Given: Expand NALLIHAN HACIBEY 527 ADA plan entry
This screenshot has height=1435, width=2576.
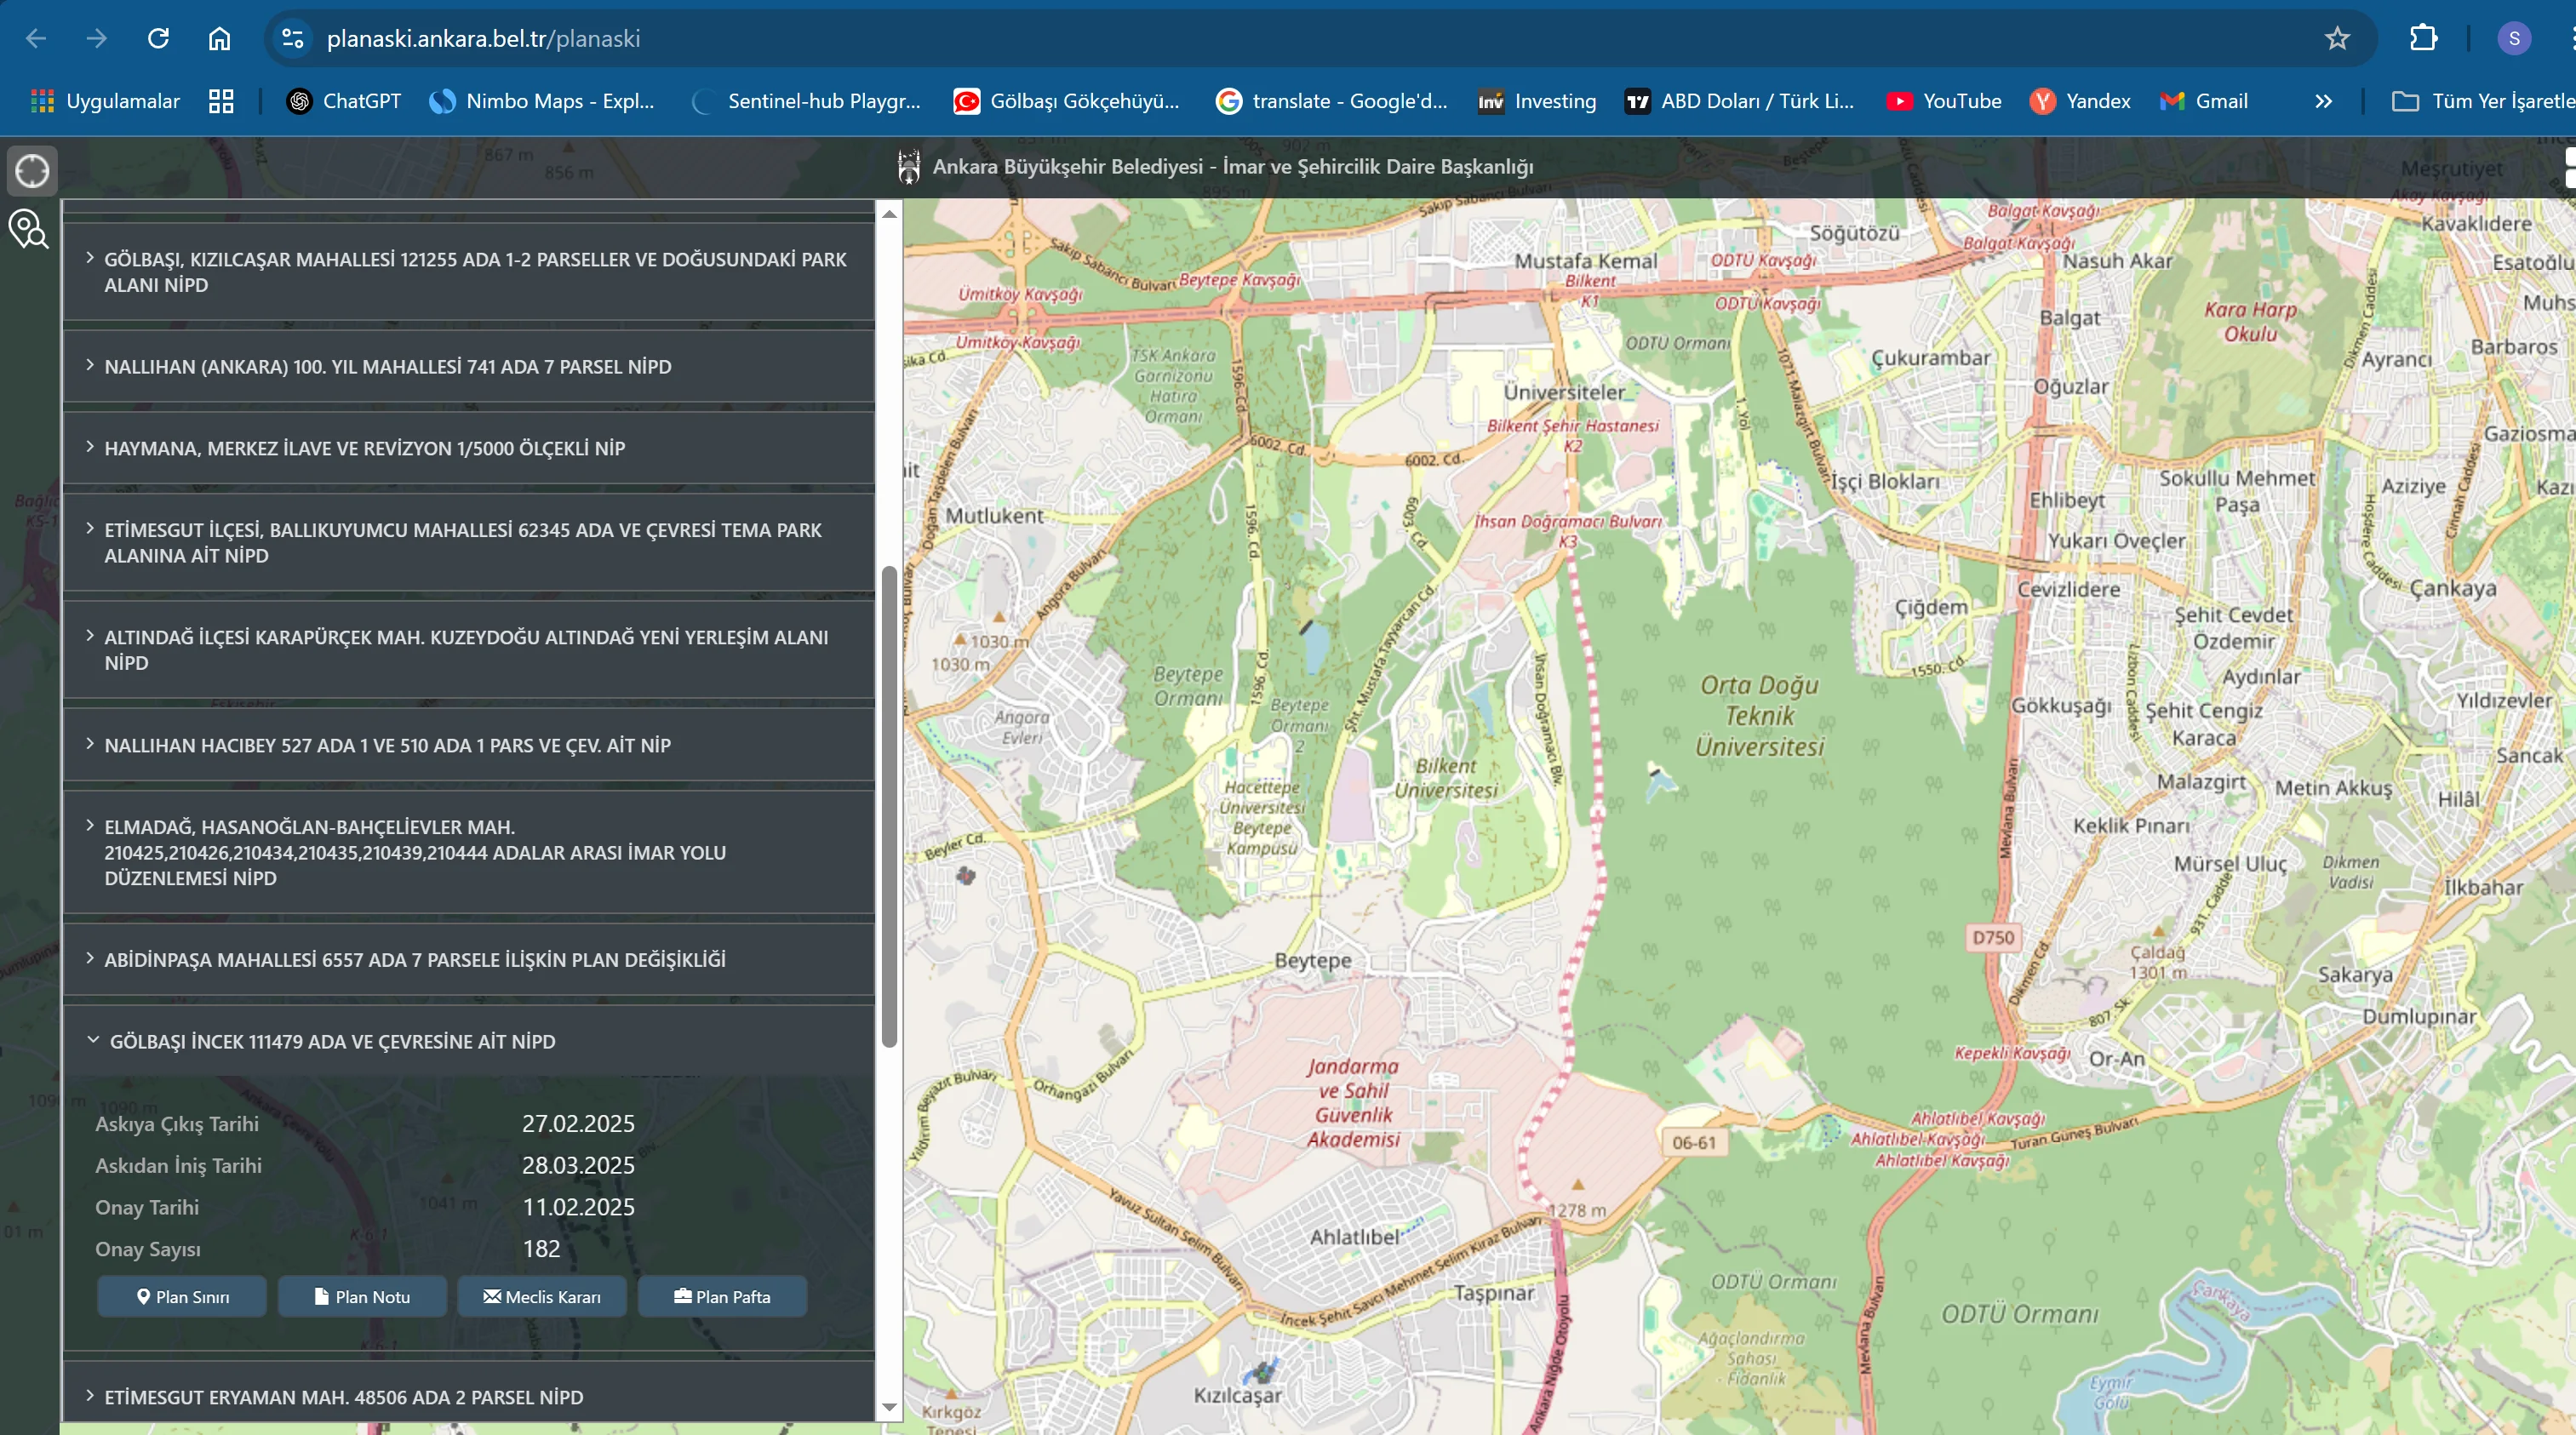Looking at the screenshot, I should tap(387, 745).
